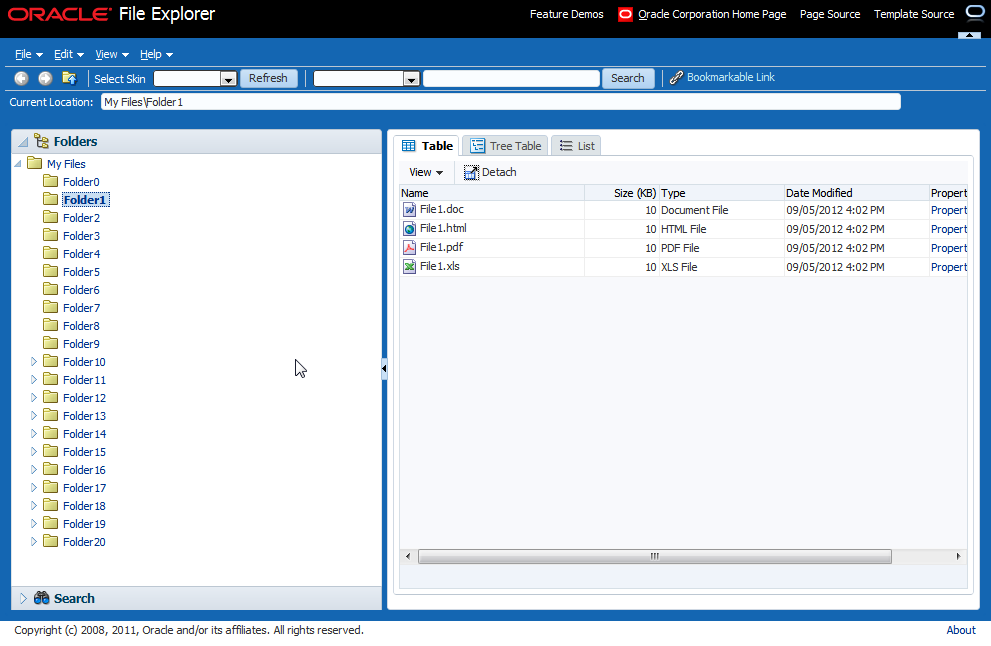Collapse the Folders panel disclosure triangle
This screenshot has width=991, height=646.
pos(23,142)
